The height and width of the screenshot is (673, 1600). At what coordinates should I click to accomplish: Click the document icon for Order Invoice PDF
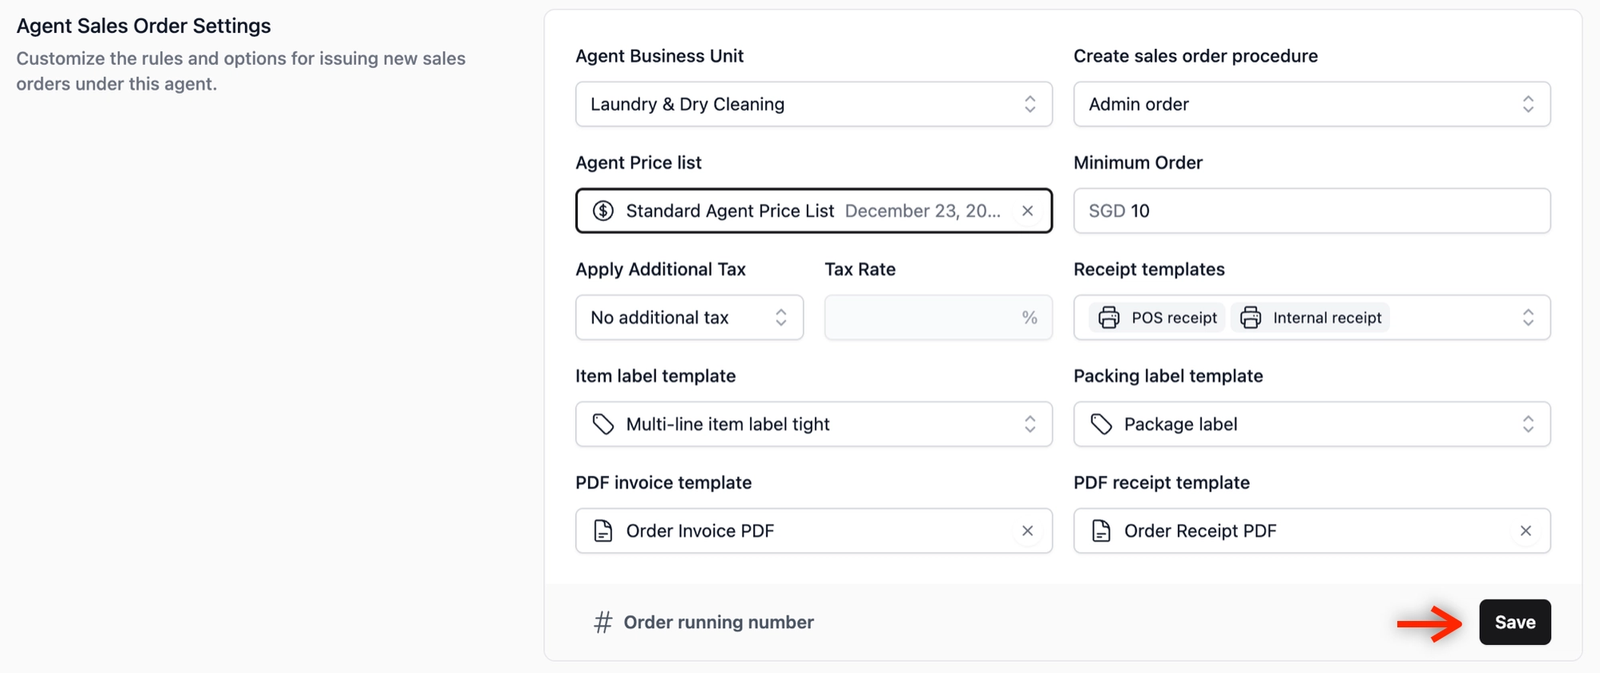click(x=603, y=531)
